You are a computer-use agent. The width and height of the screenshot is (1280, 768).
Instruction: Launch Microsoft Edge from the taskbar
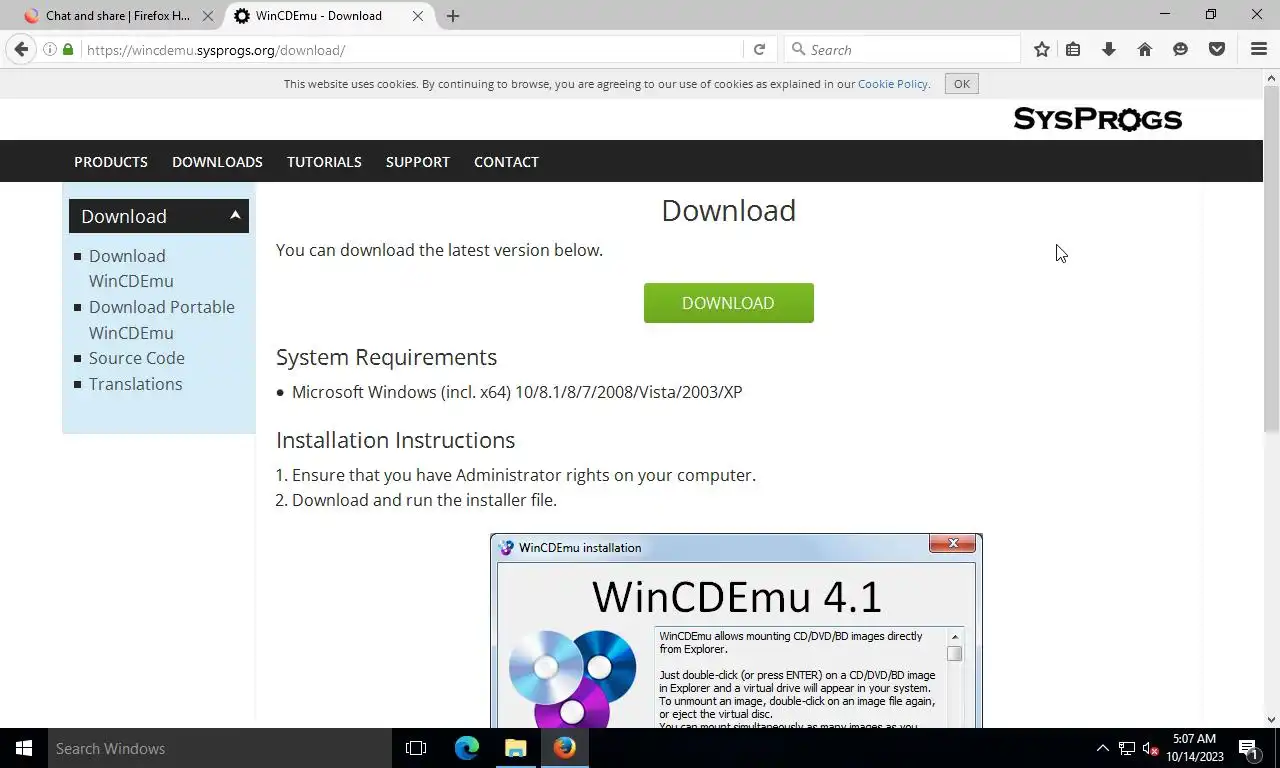[x=467, y=748]
